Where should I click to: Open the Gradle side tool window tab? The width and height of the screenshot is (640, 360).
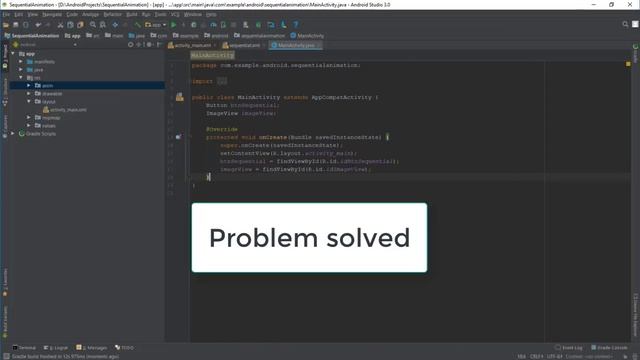636,53
